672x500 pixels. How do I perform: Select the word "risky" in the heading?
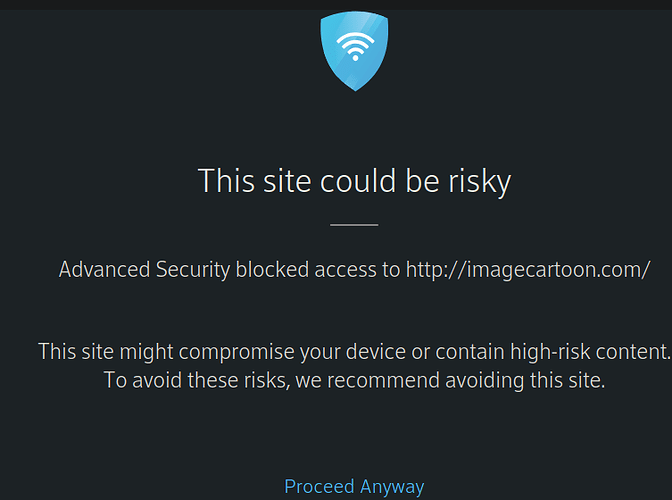[x=476, y=181]
